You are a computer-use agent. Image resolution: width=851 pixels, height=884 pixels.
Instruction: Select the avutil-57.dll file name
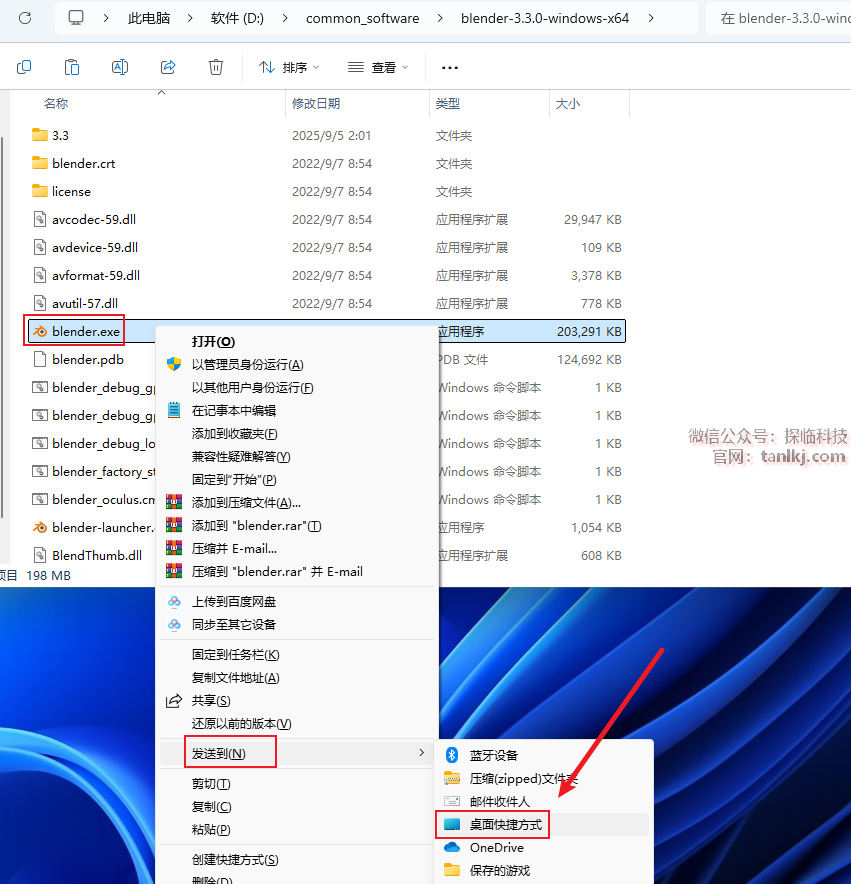point(85,303)
